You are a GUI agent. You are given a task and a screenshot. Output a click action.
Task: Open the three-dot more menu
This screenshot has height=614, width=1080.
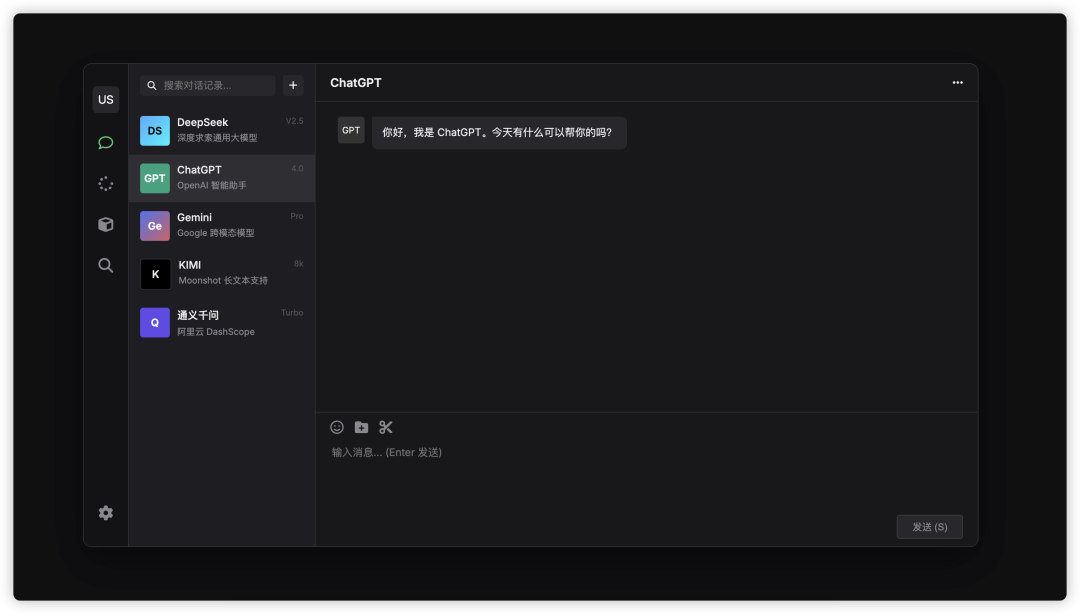pos(957,83)
